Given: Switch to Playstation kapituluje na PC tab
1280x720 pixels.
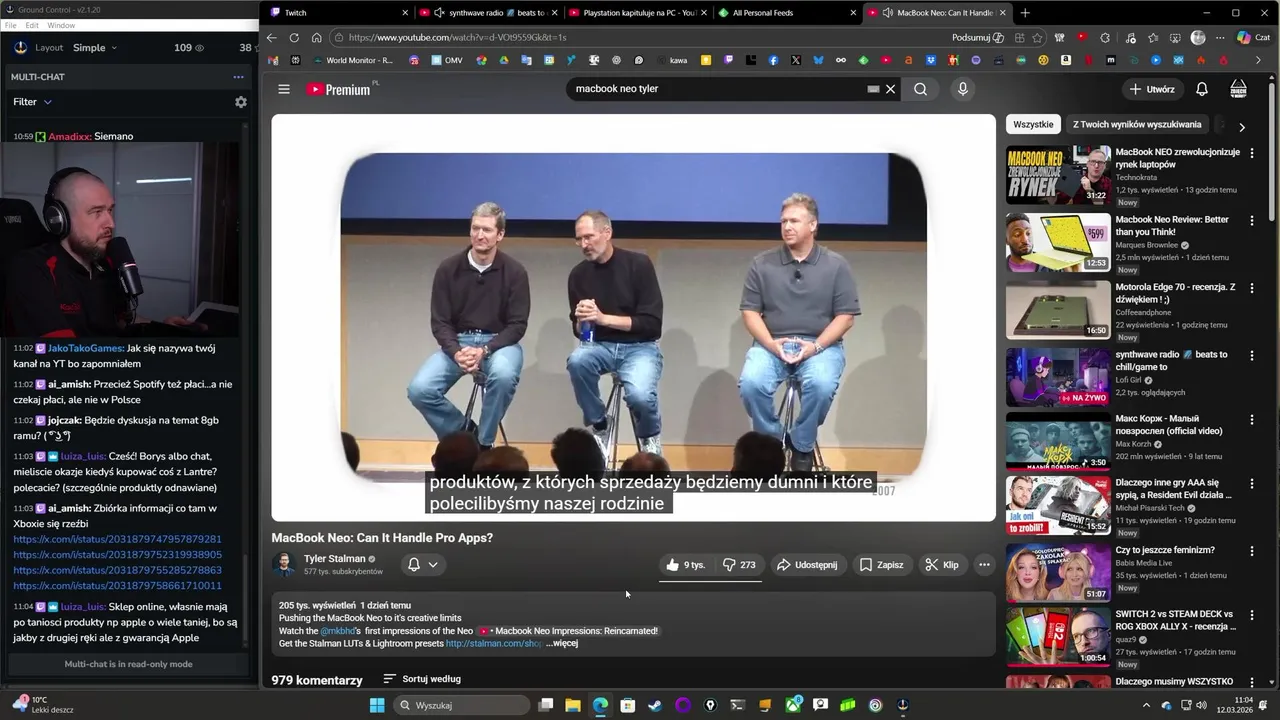Looking at the screenshot, I should (637, 13).
